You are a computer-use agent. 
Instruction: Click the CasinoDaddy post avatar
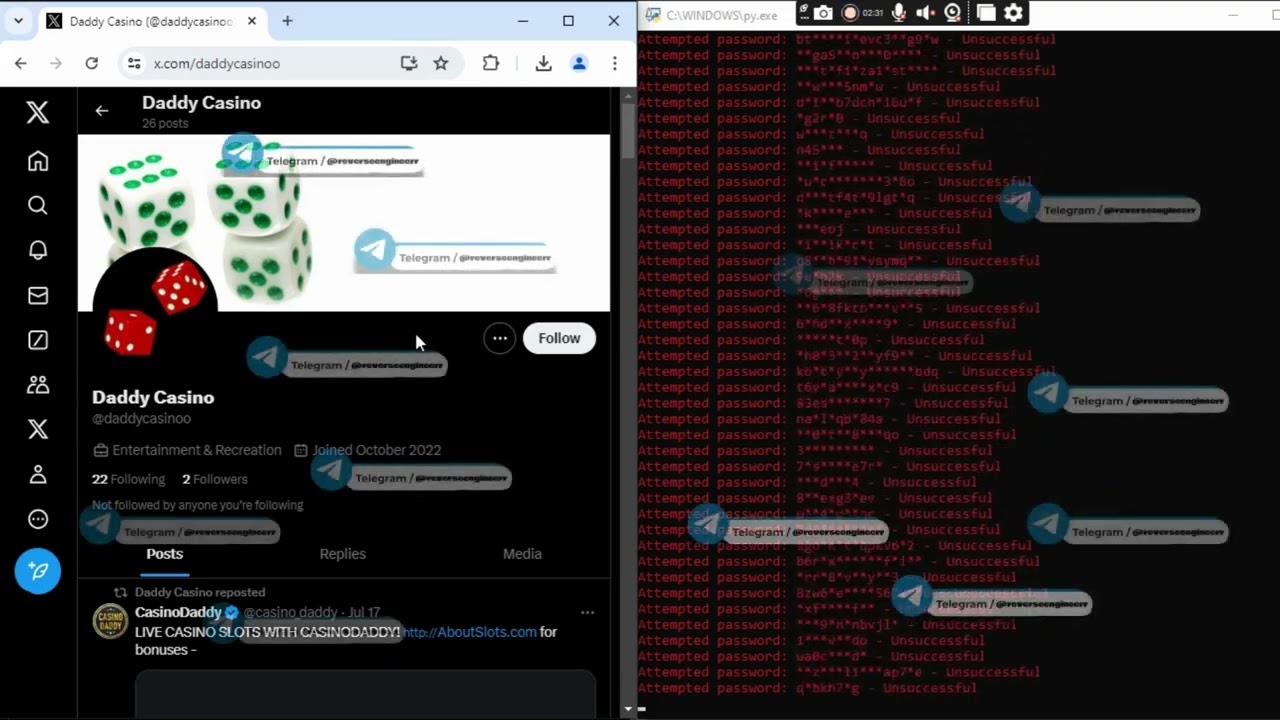click(x=110, y=621)
